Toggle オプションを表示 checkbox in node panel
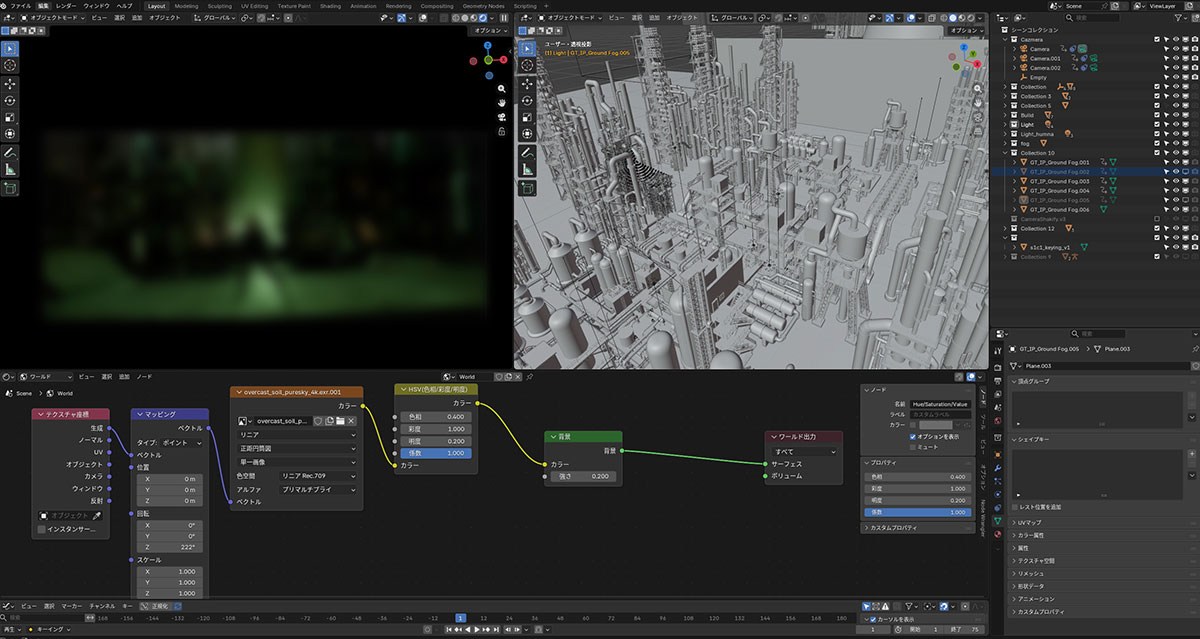Image resolution: width=1200 pixels, height=639 pixels. pyautogui.click(x=913, y=436)
